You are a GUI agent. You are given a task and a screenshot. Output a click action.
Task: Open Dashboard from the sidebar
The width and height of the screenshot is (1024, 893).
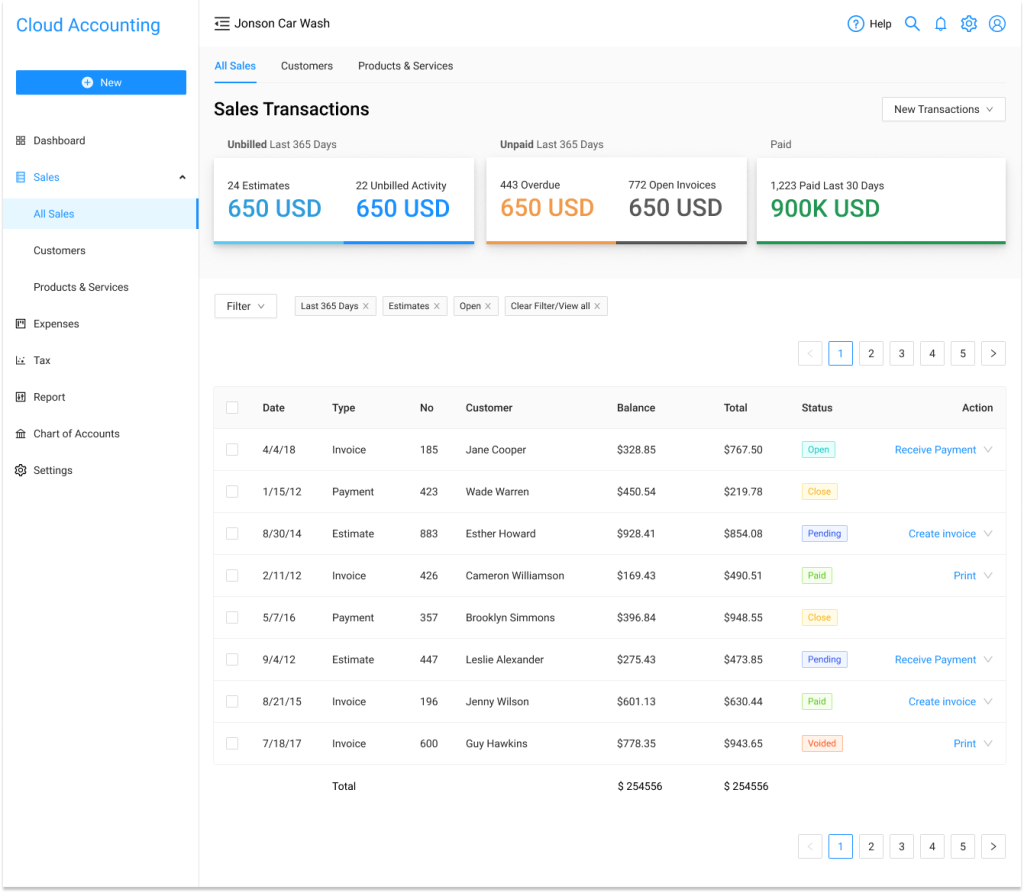pyautogui.click(x=59, y=141)
